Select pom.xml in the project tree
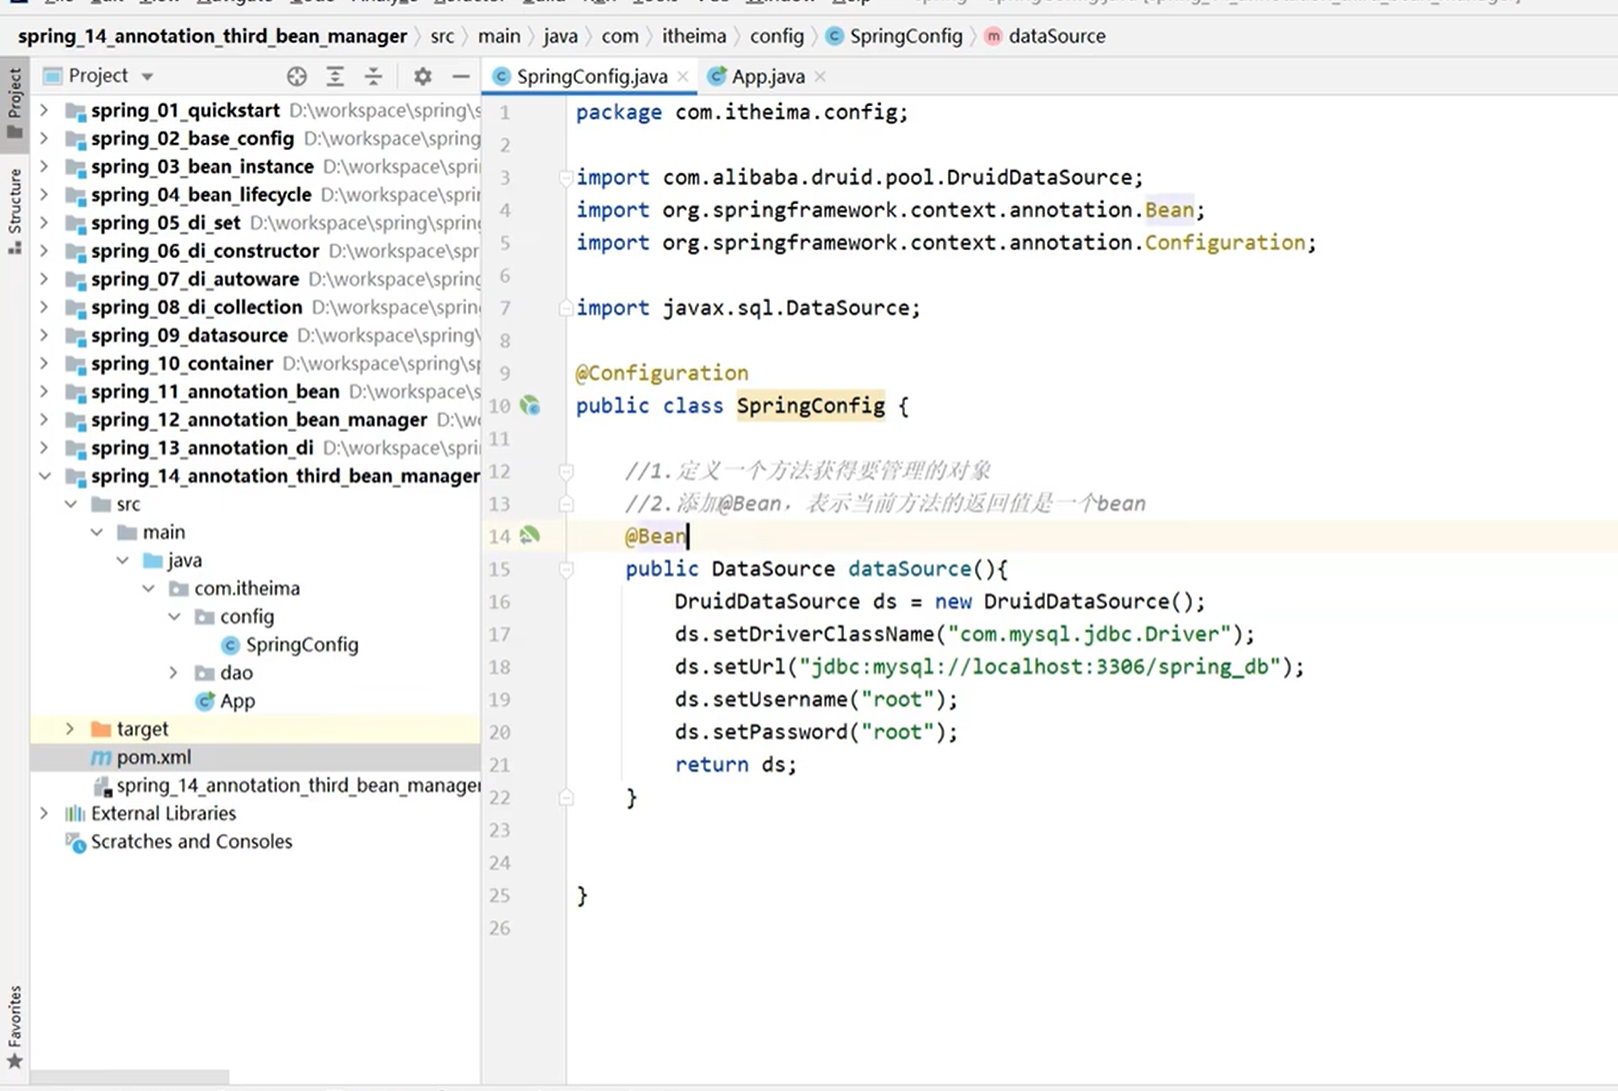This screenshot has height=1091, width=1618. (x=153, y=757)
